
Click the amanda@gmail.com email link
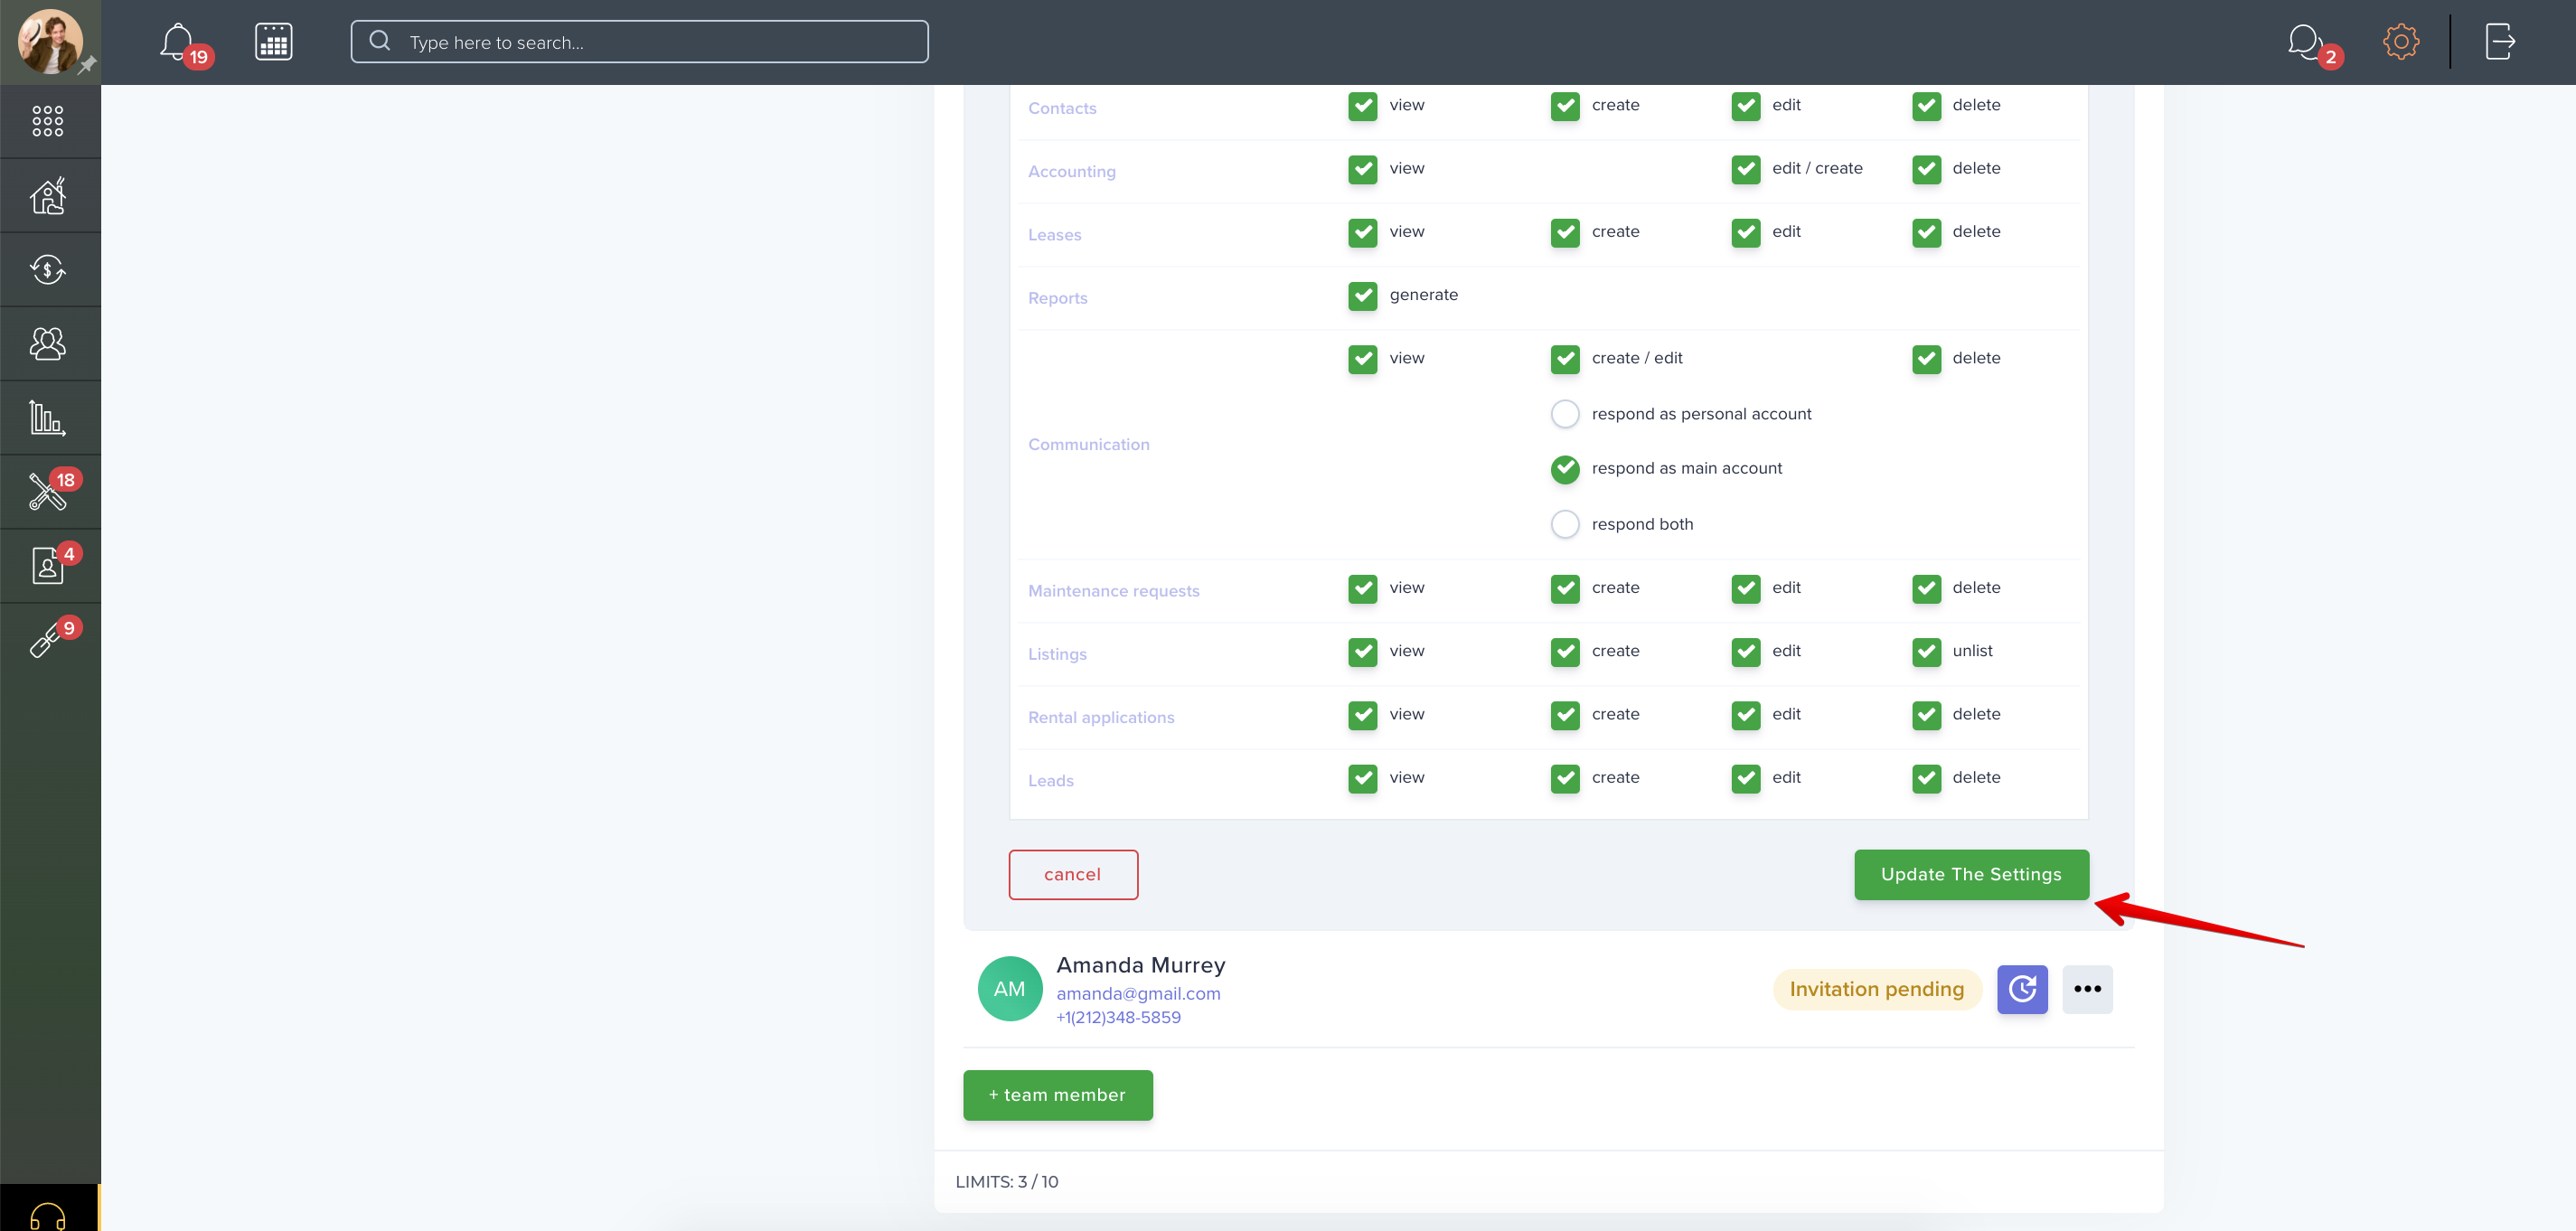click(x=1137, y=994)
